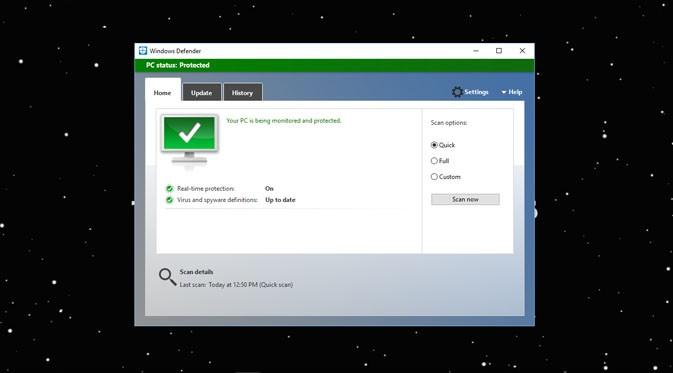673x373 pixels.
Task: Click the Virus and spyware definitions label
Action: coord(218,200)
